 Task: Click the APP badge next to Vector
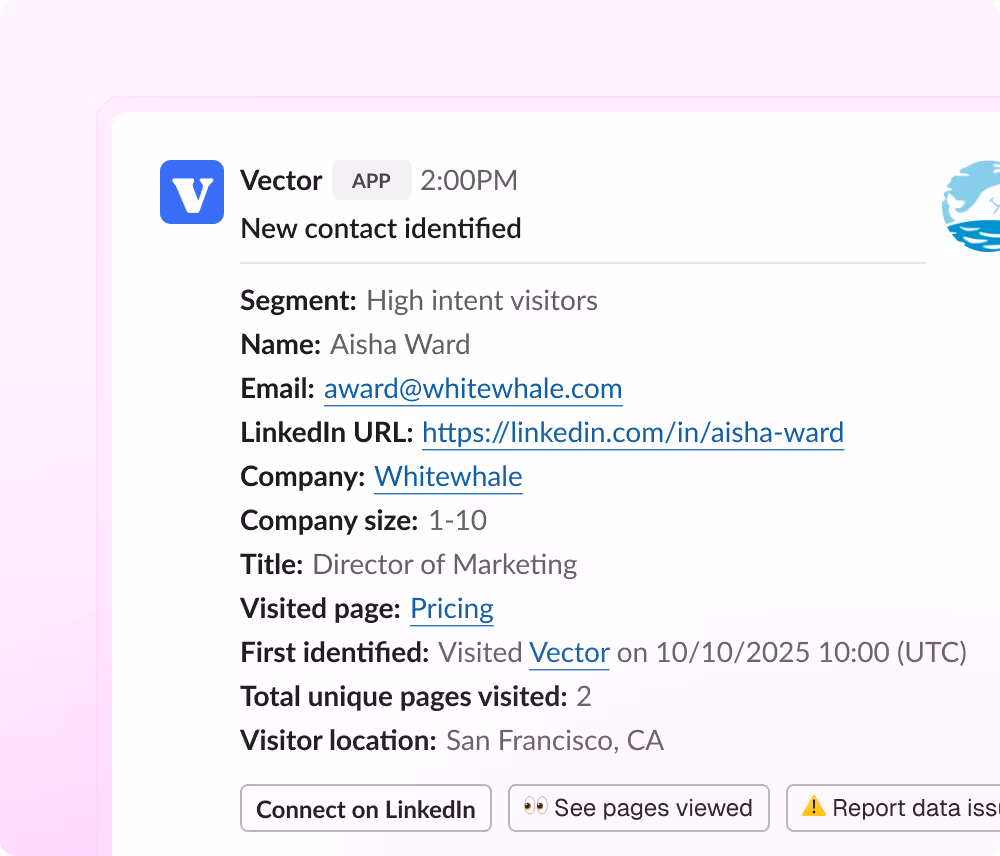click(371, 181)
